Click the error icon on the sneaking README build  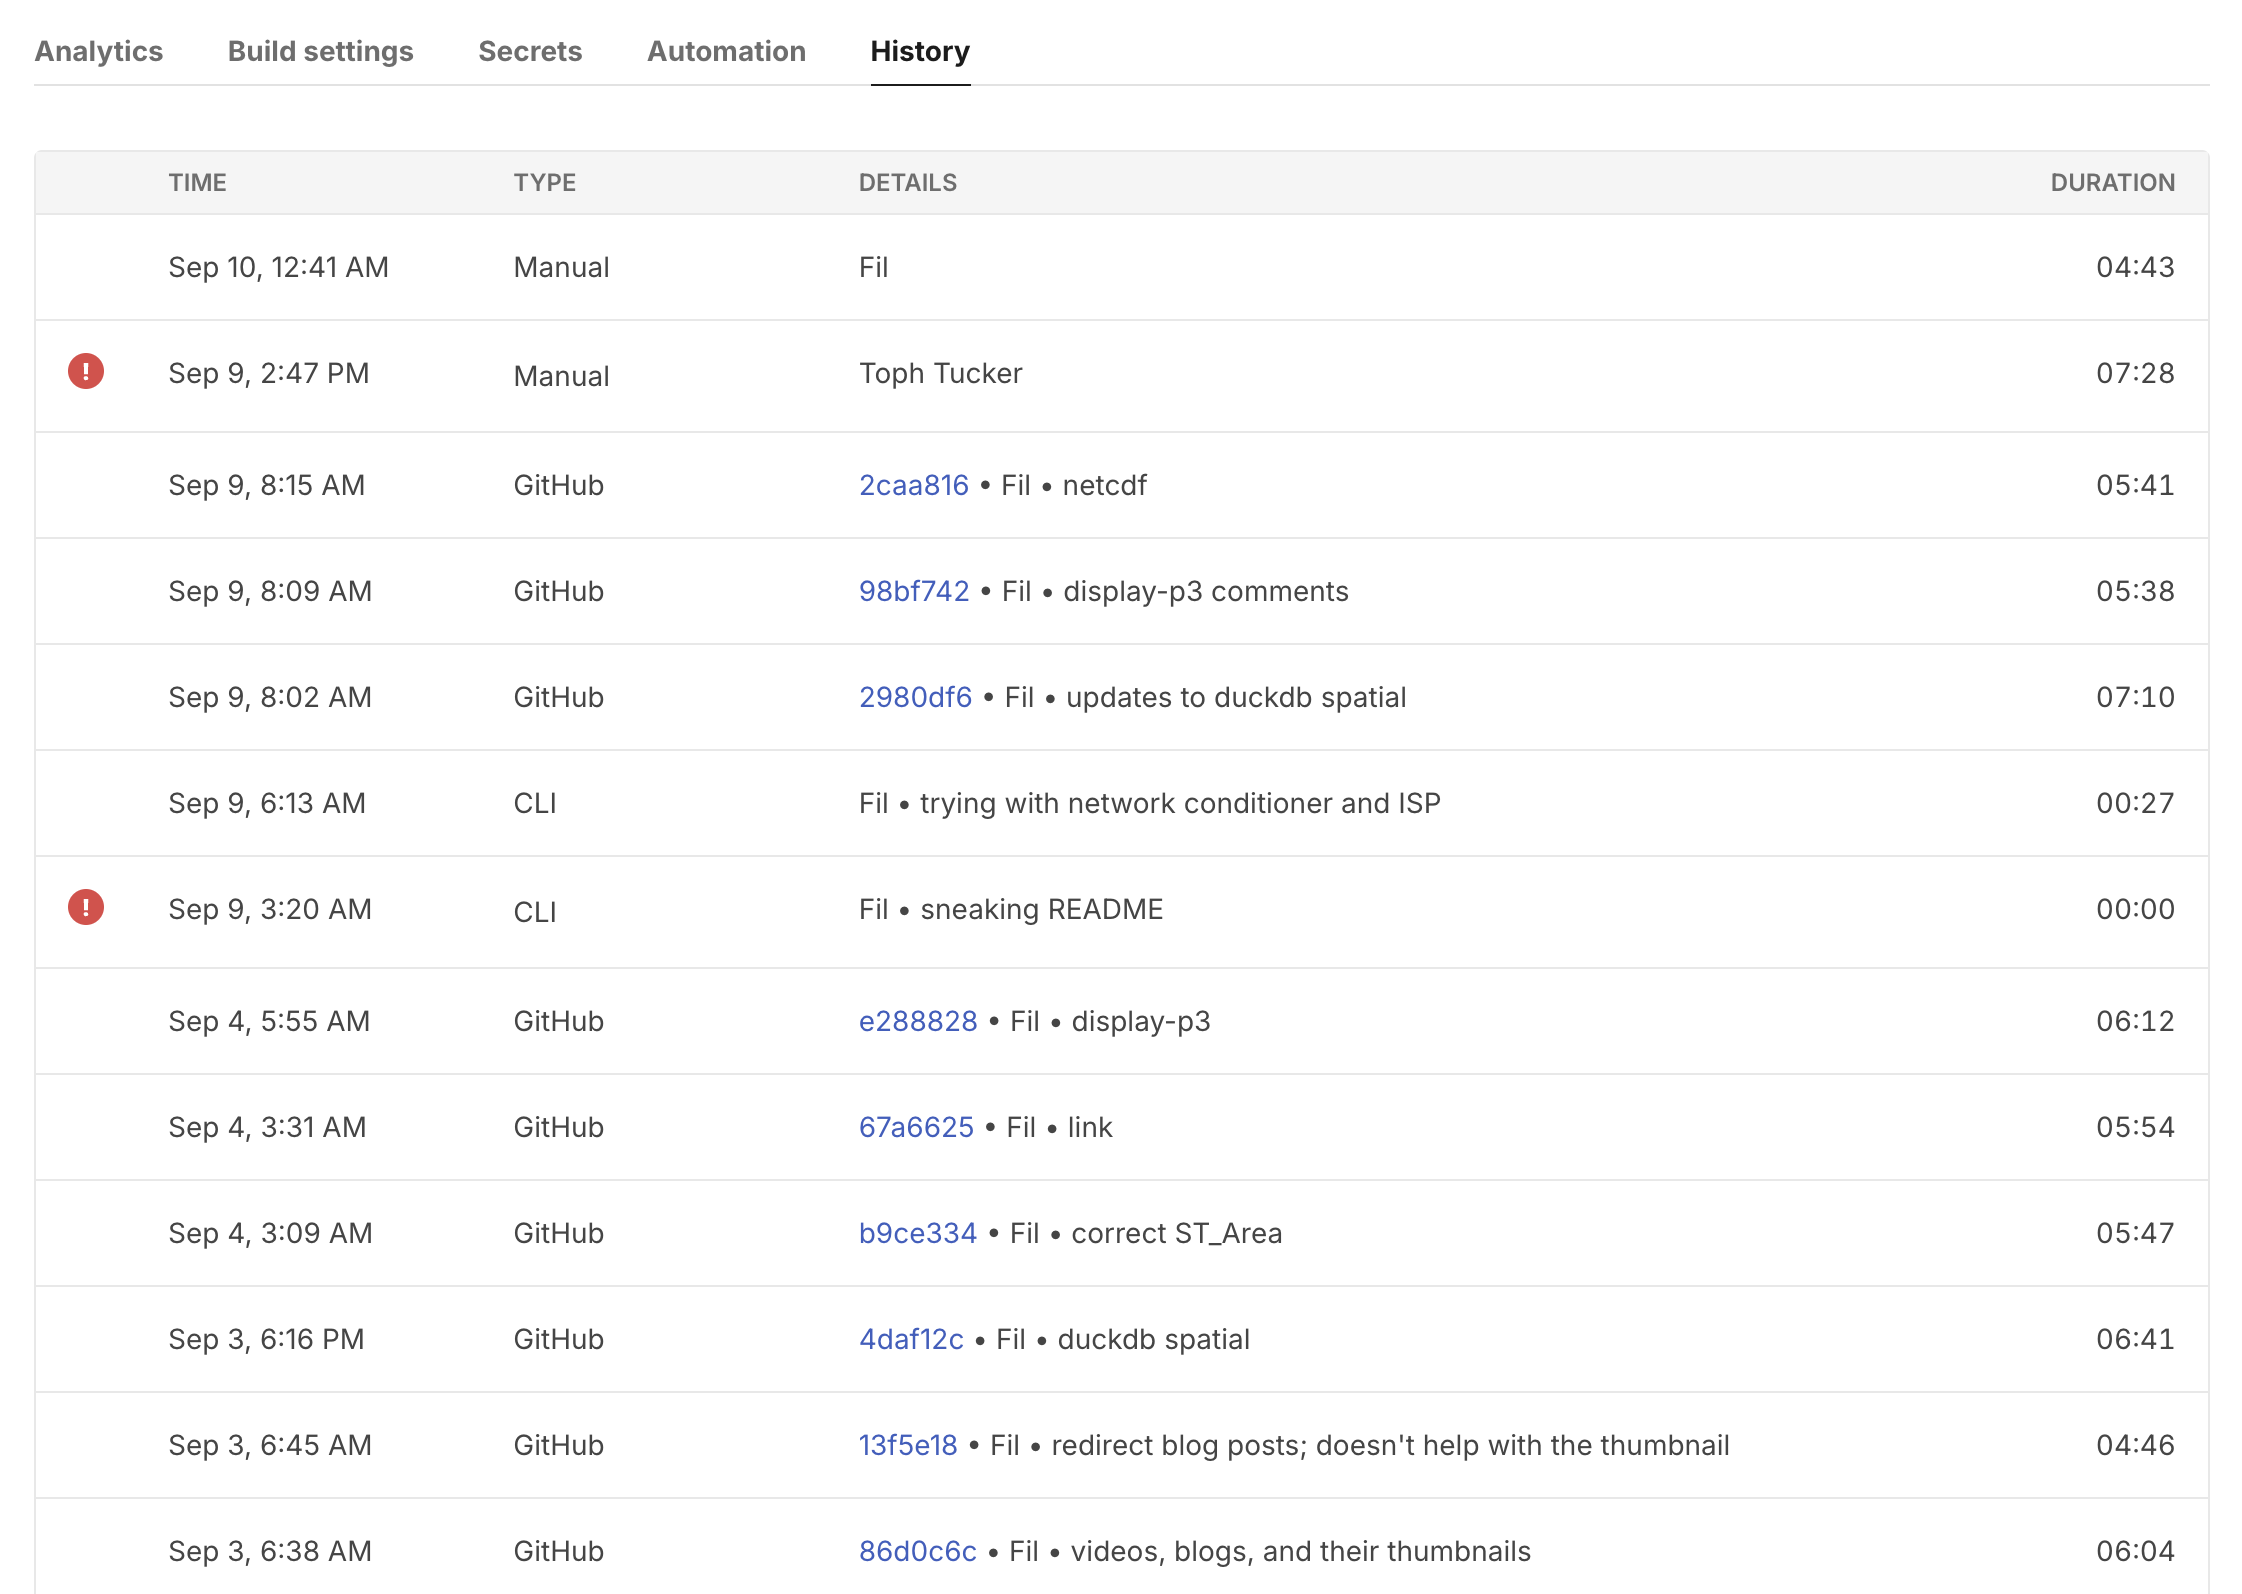(x=85, y=908)
